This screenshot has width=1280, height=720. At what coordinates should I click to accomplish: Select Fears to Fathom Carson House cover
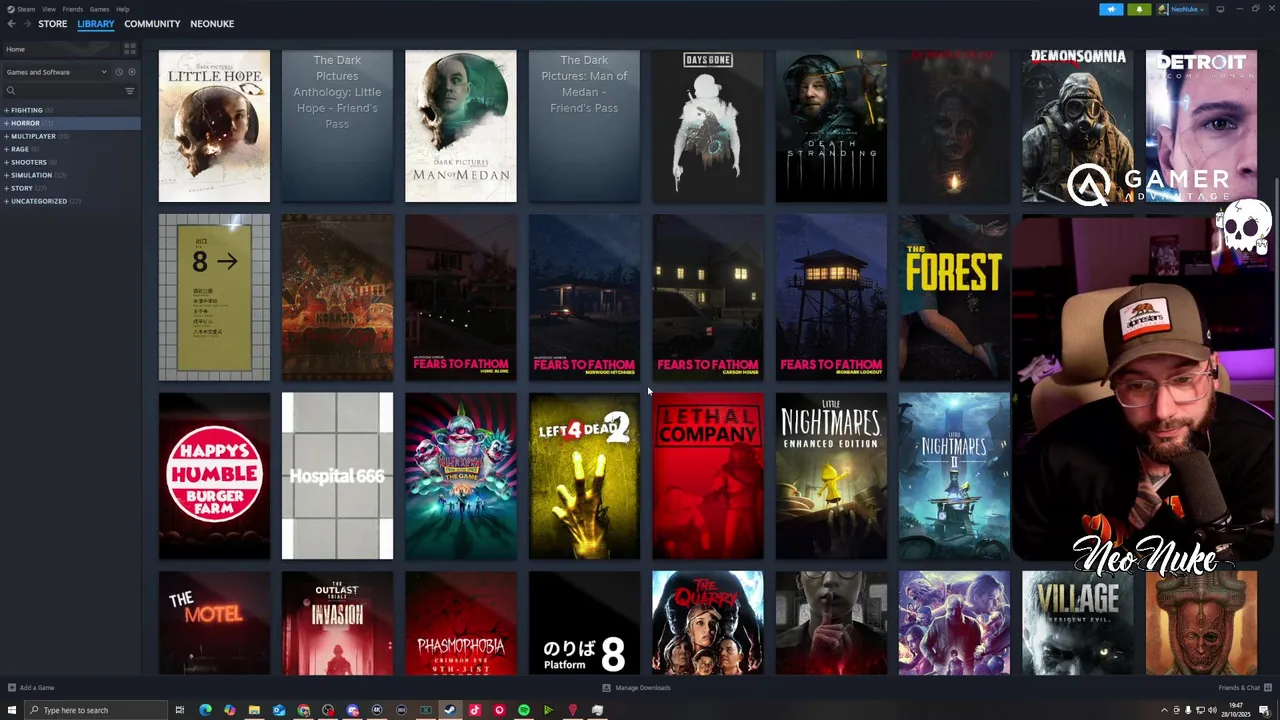point(708,297)
